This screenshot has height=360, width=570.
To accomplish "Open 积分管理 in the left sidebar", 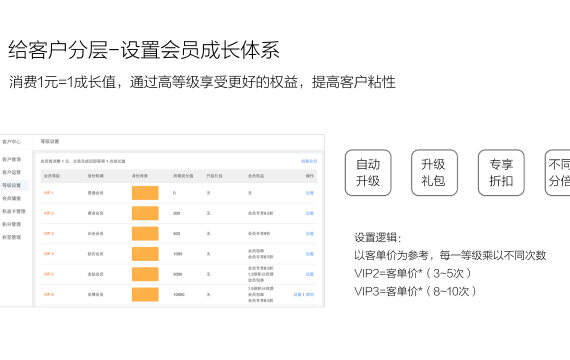I will [11, 224].
